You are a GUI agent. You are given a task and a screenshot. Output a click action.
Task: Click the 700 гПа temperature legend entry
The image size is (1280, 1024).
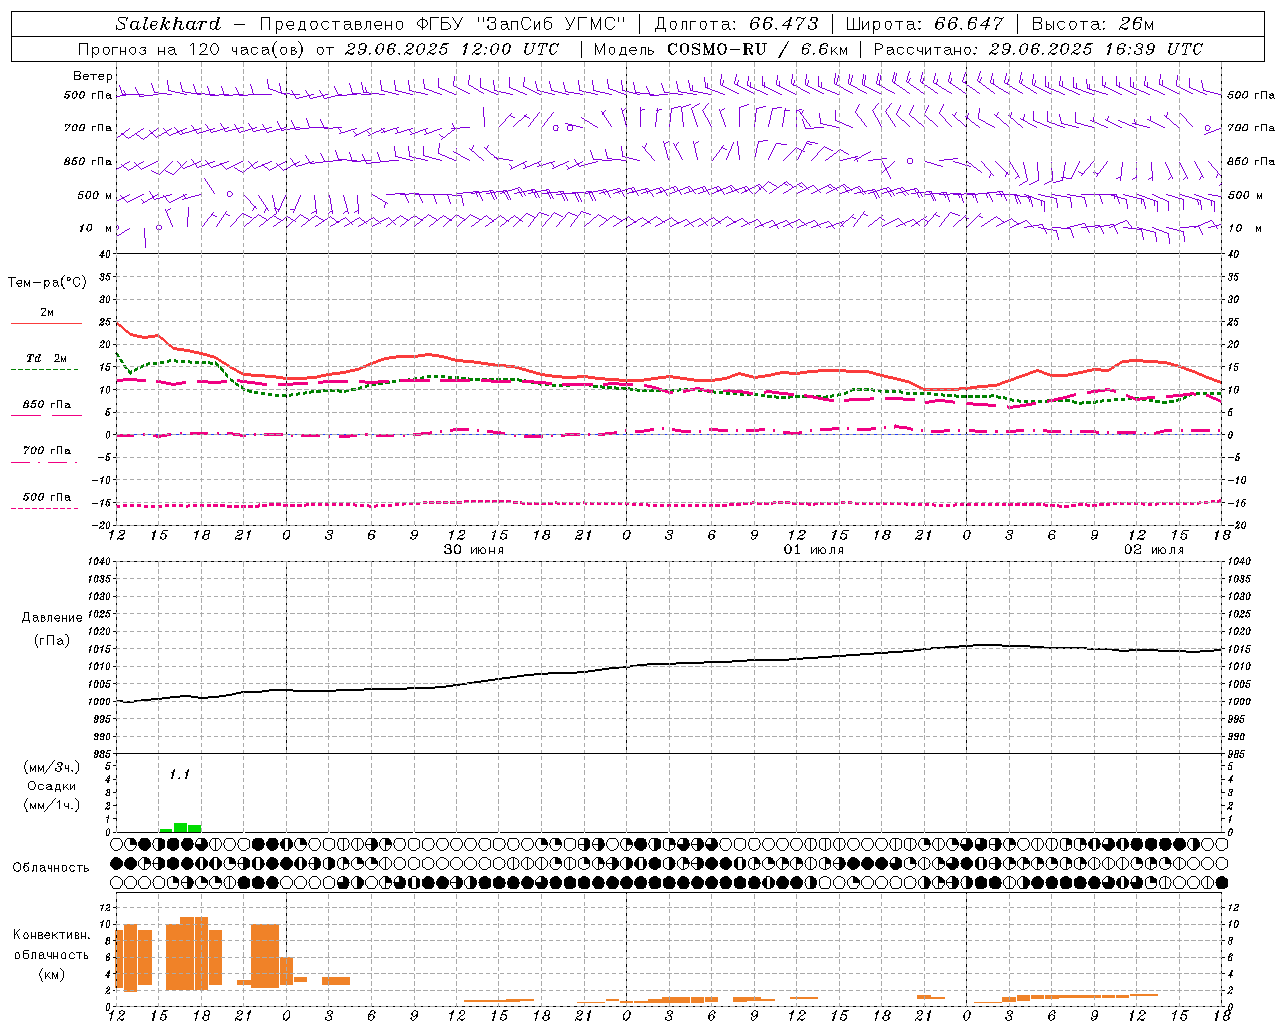tap(47, 451)
